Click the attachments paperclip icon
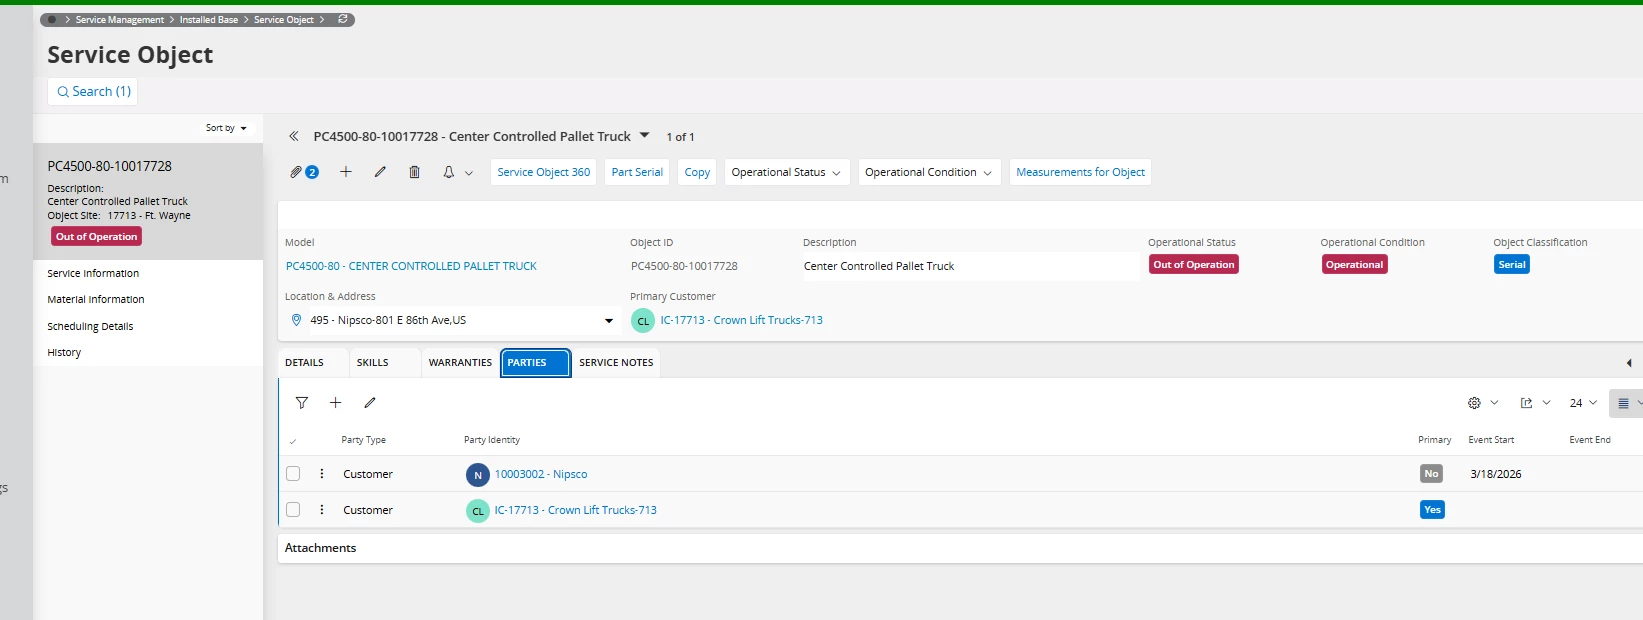The image size is (1643, 620). 297,172
